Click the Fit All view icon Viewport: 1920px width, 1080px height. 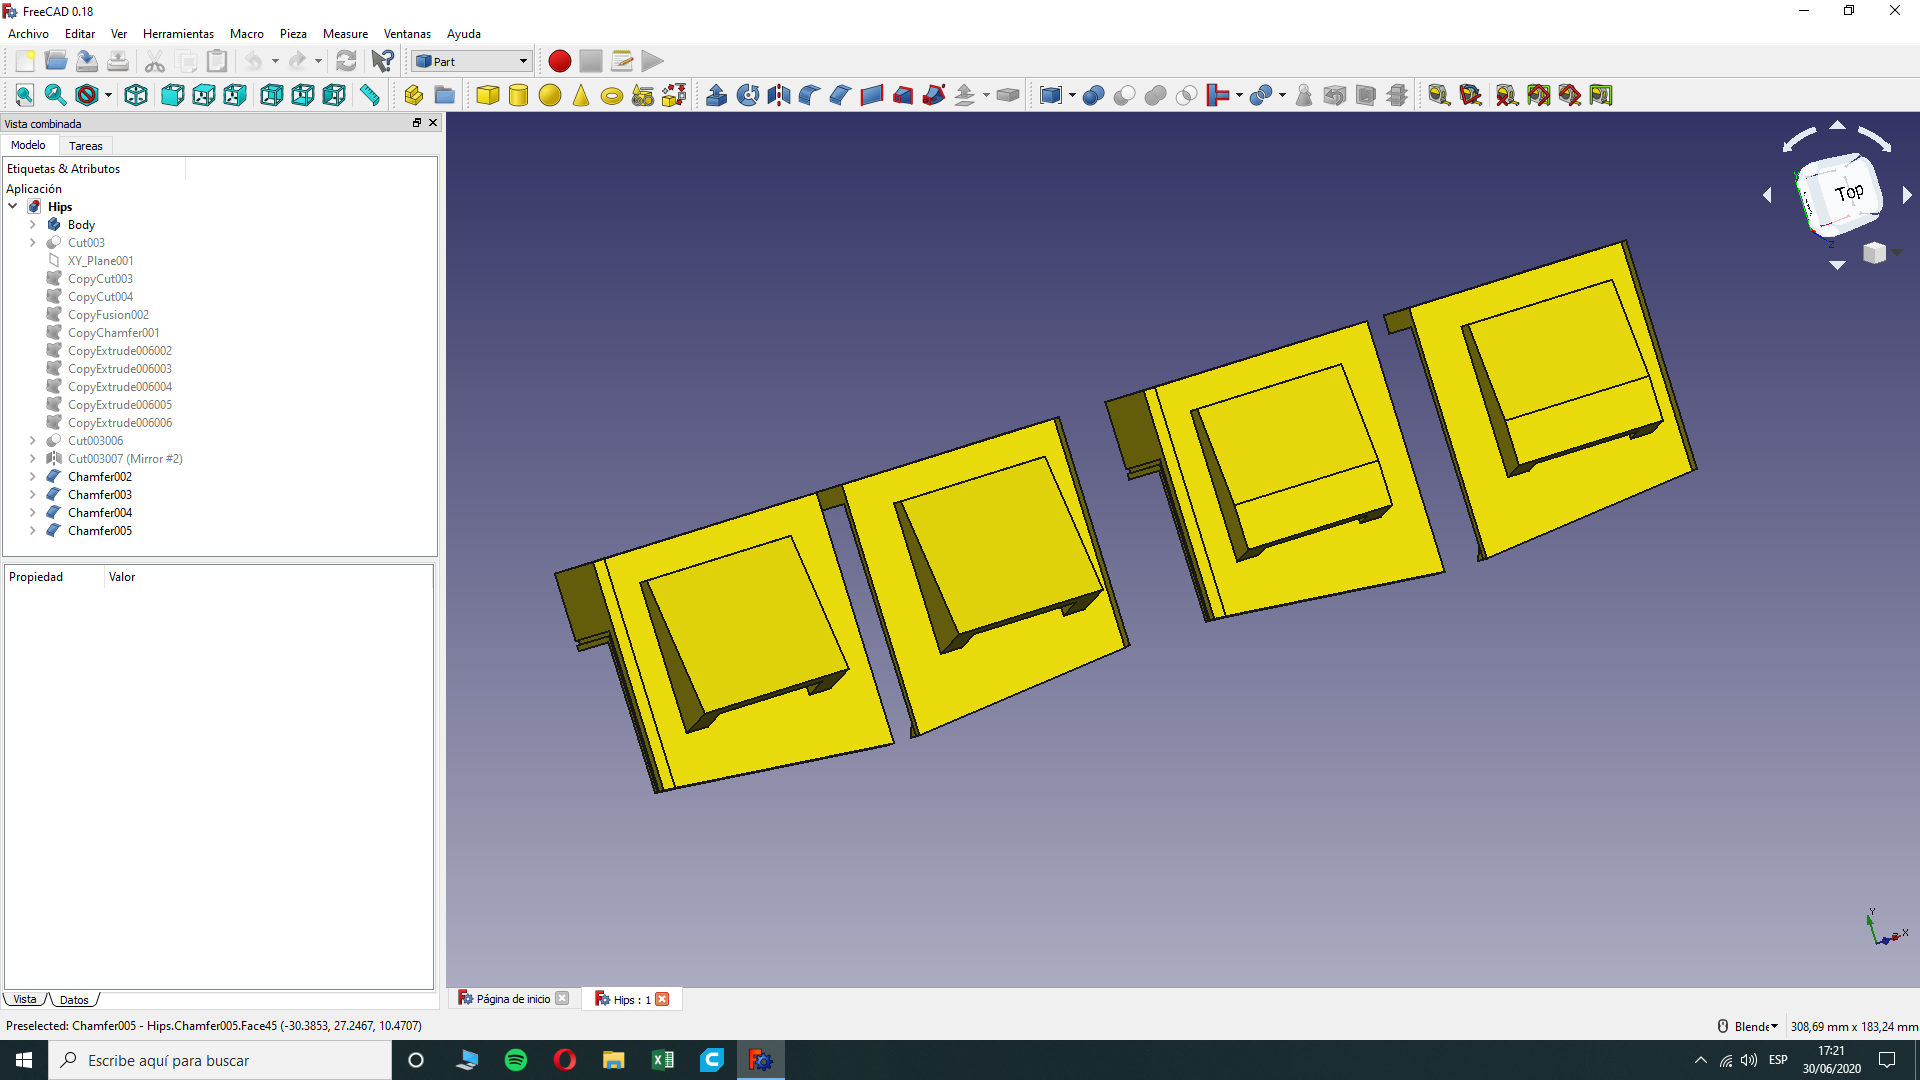pyautogui.click(x=24, y=95)
